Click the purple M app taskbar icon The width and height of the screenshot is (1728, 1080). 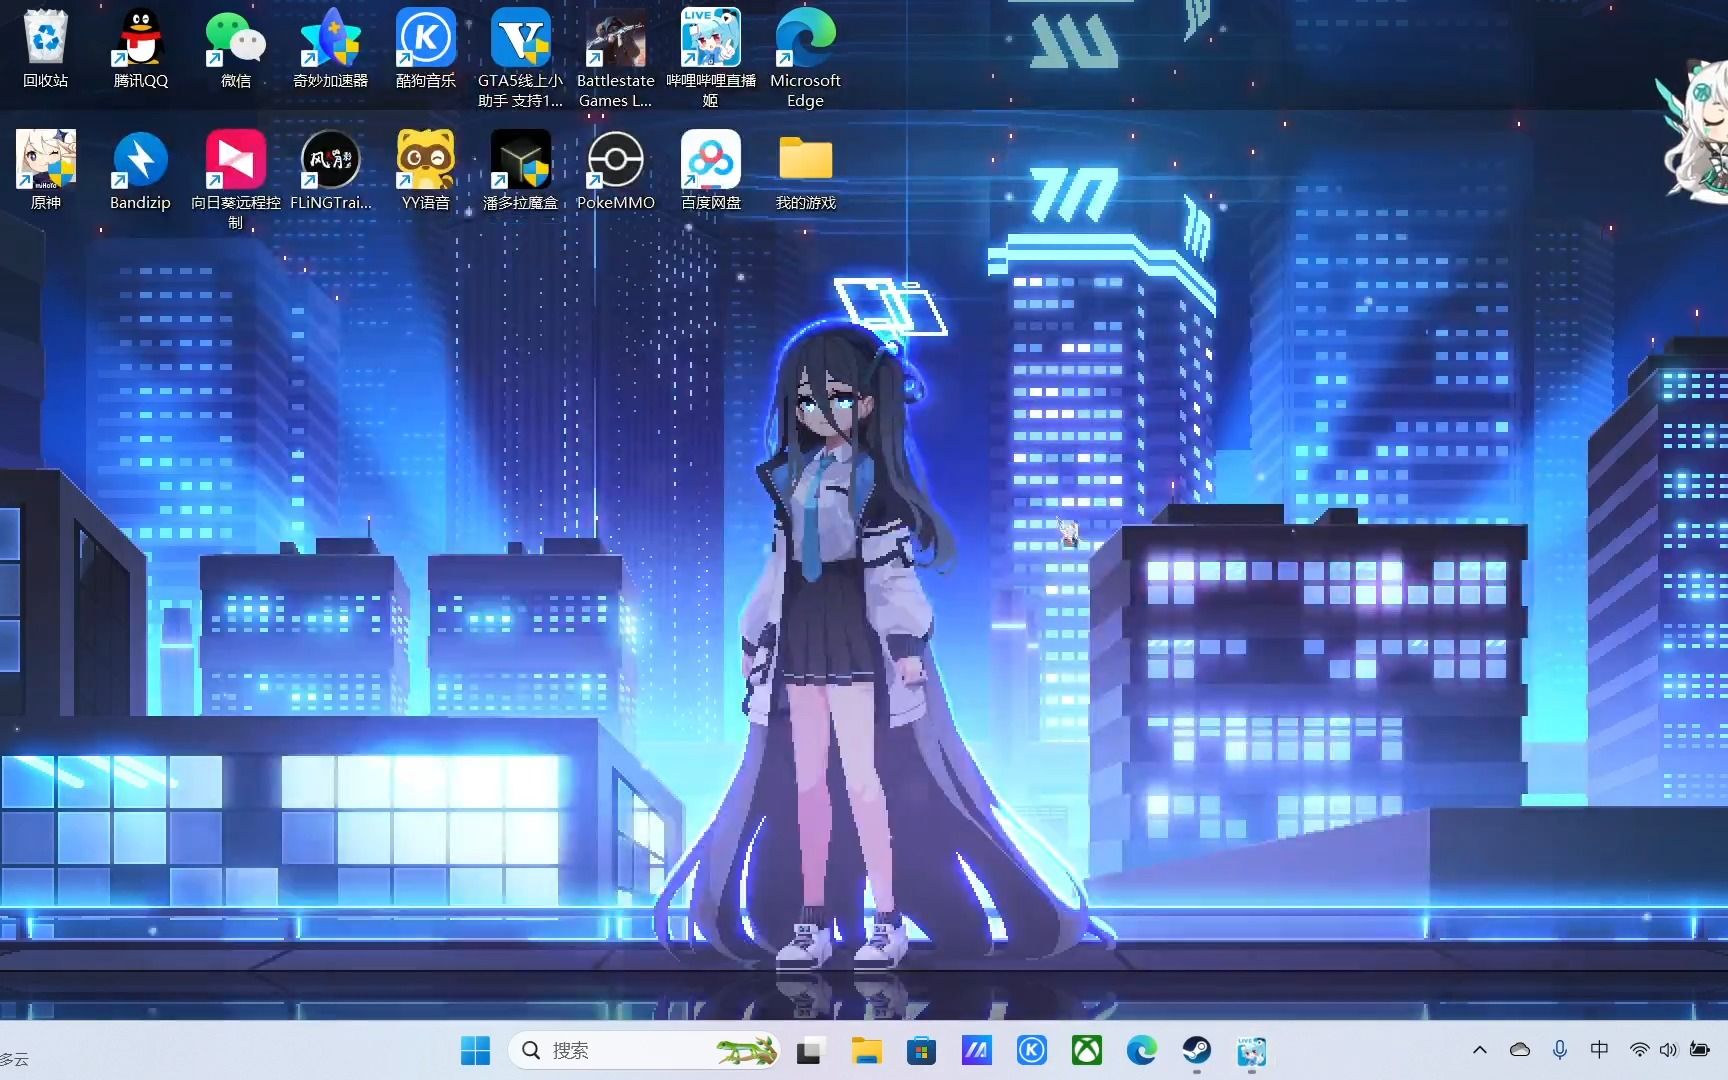point(976,1050)
